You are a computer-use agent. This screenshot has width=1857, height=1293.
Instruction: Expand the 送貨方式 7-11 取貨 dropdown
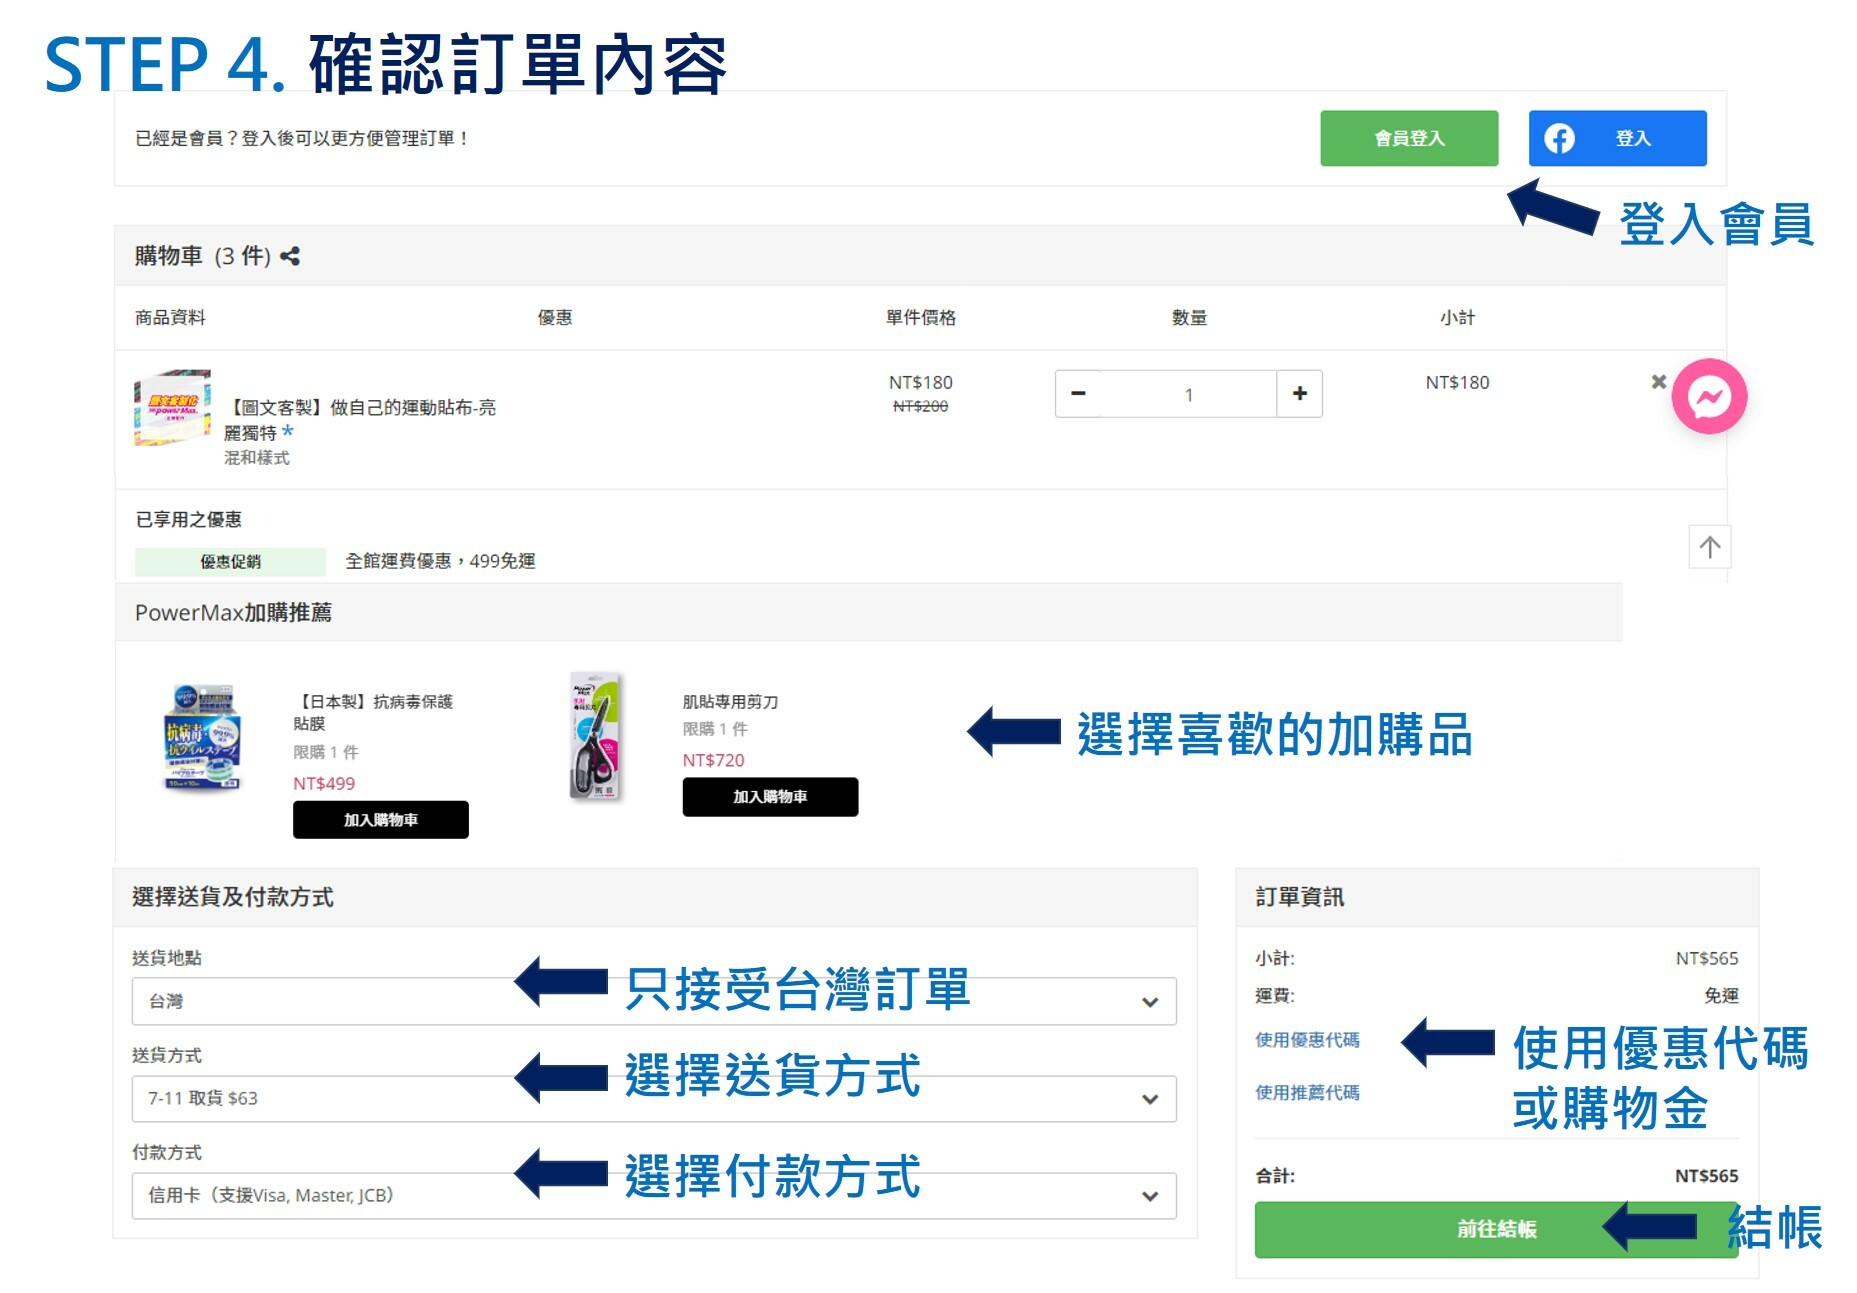[x=653, y=1098]
